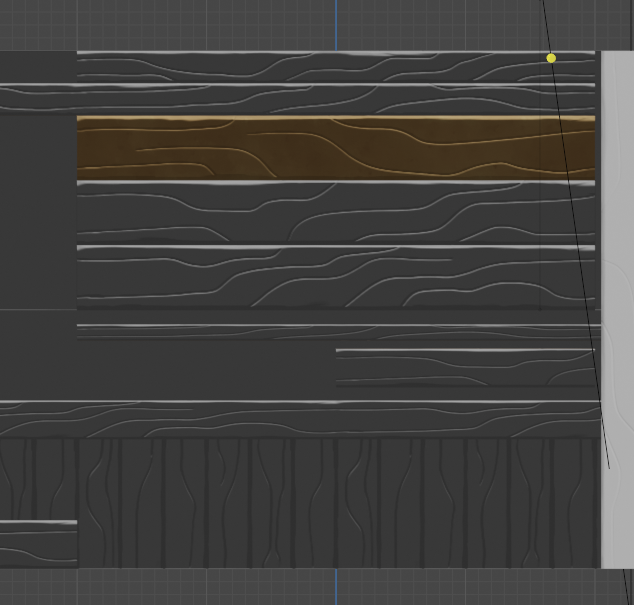
Task: Click the brown colored wood plank strip
Action: pos(336,148)
